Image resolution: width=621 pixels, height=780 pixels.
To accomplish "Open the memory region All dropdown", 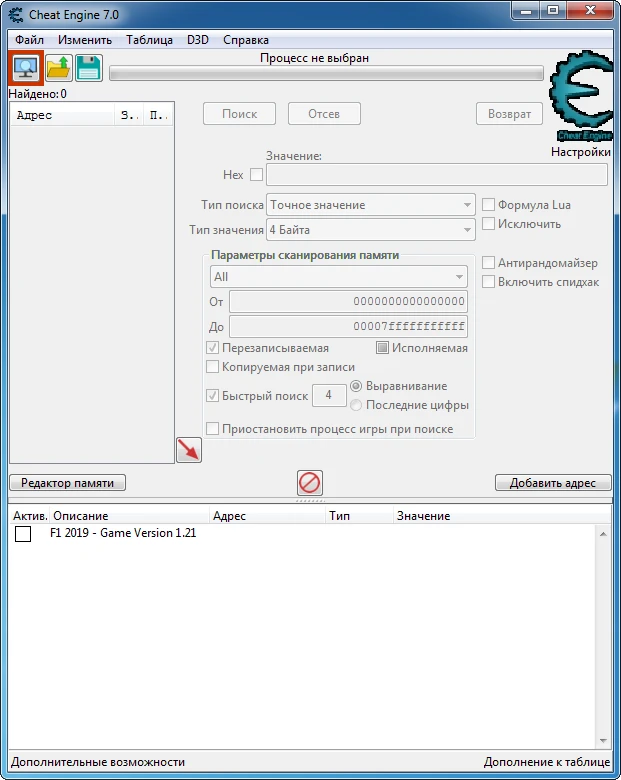I will [x=338, y=277].
